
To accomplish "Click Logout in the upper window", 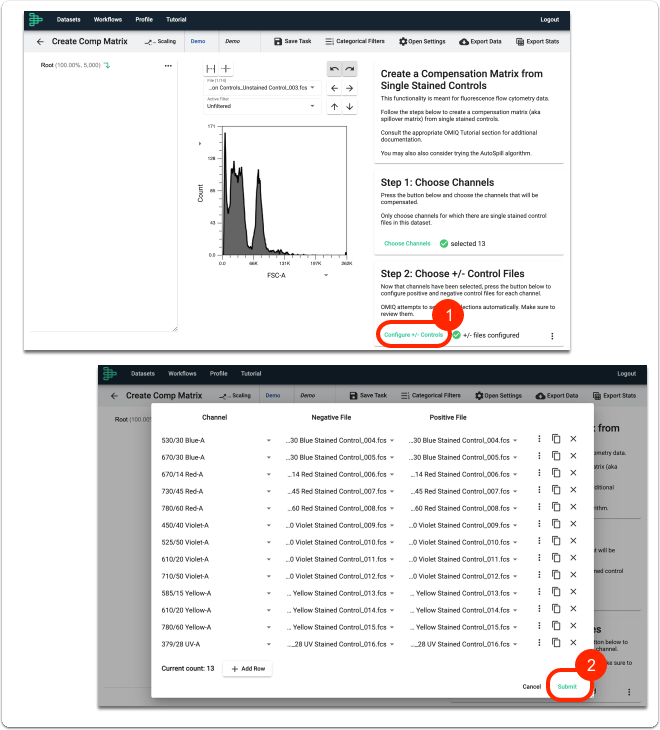I will [x=549, y=20].
